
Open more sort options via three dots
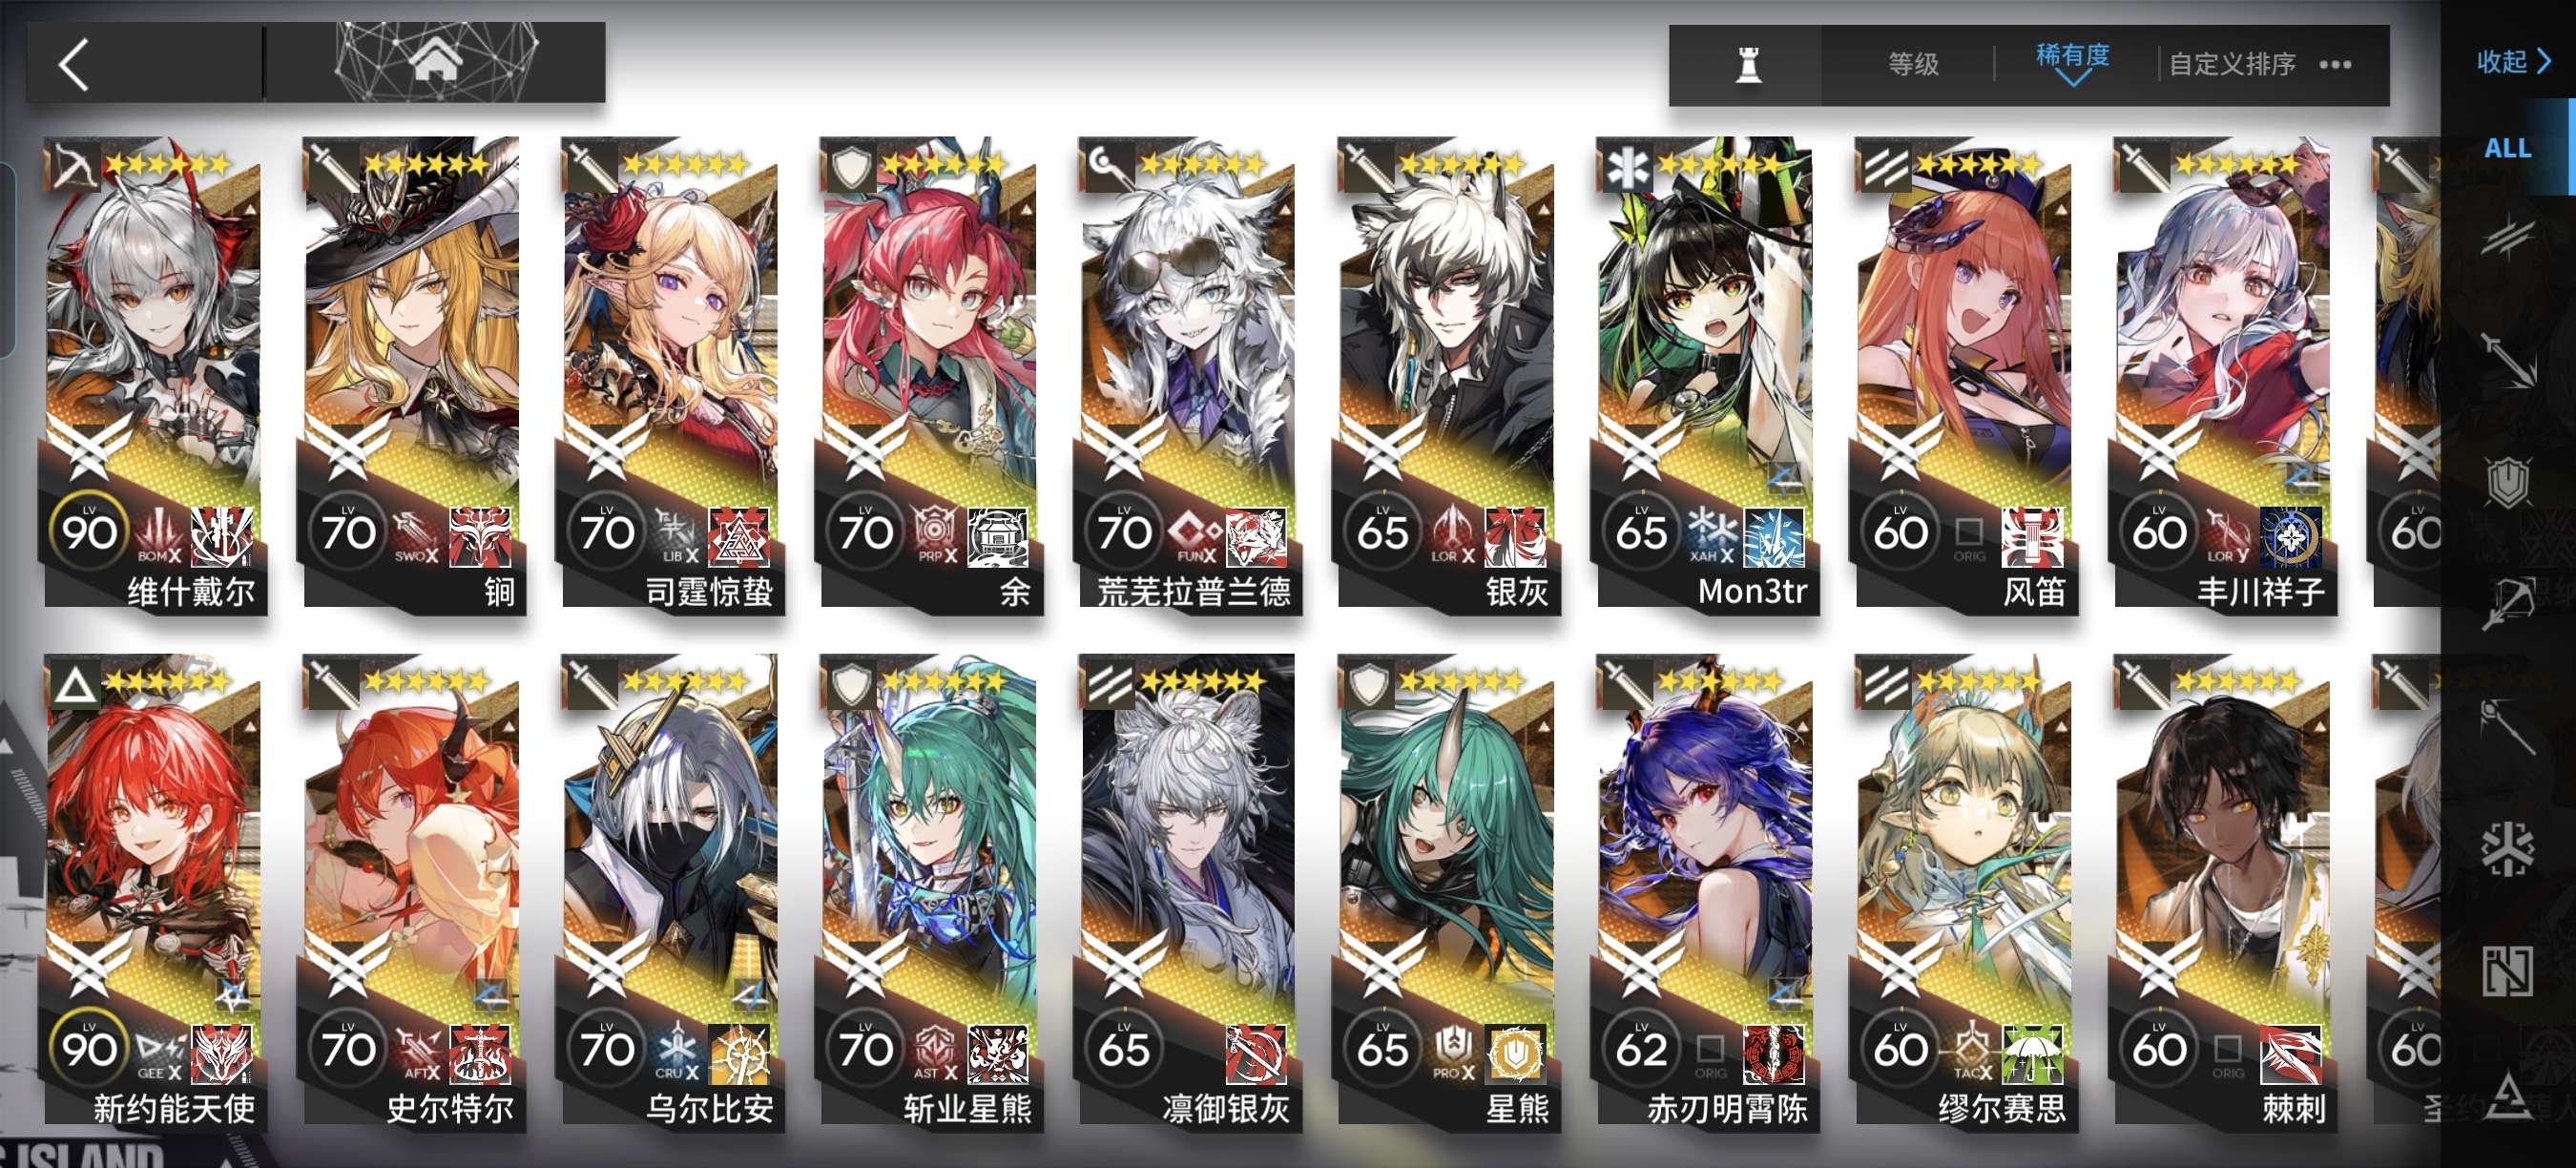click(x=2335, y=65)
